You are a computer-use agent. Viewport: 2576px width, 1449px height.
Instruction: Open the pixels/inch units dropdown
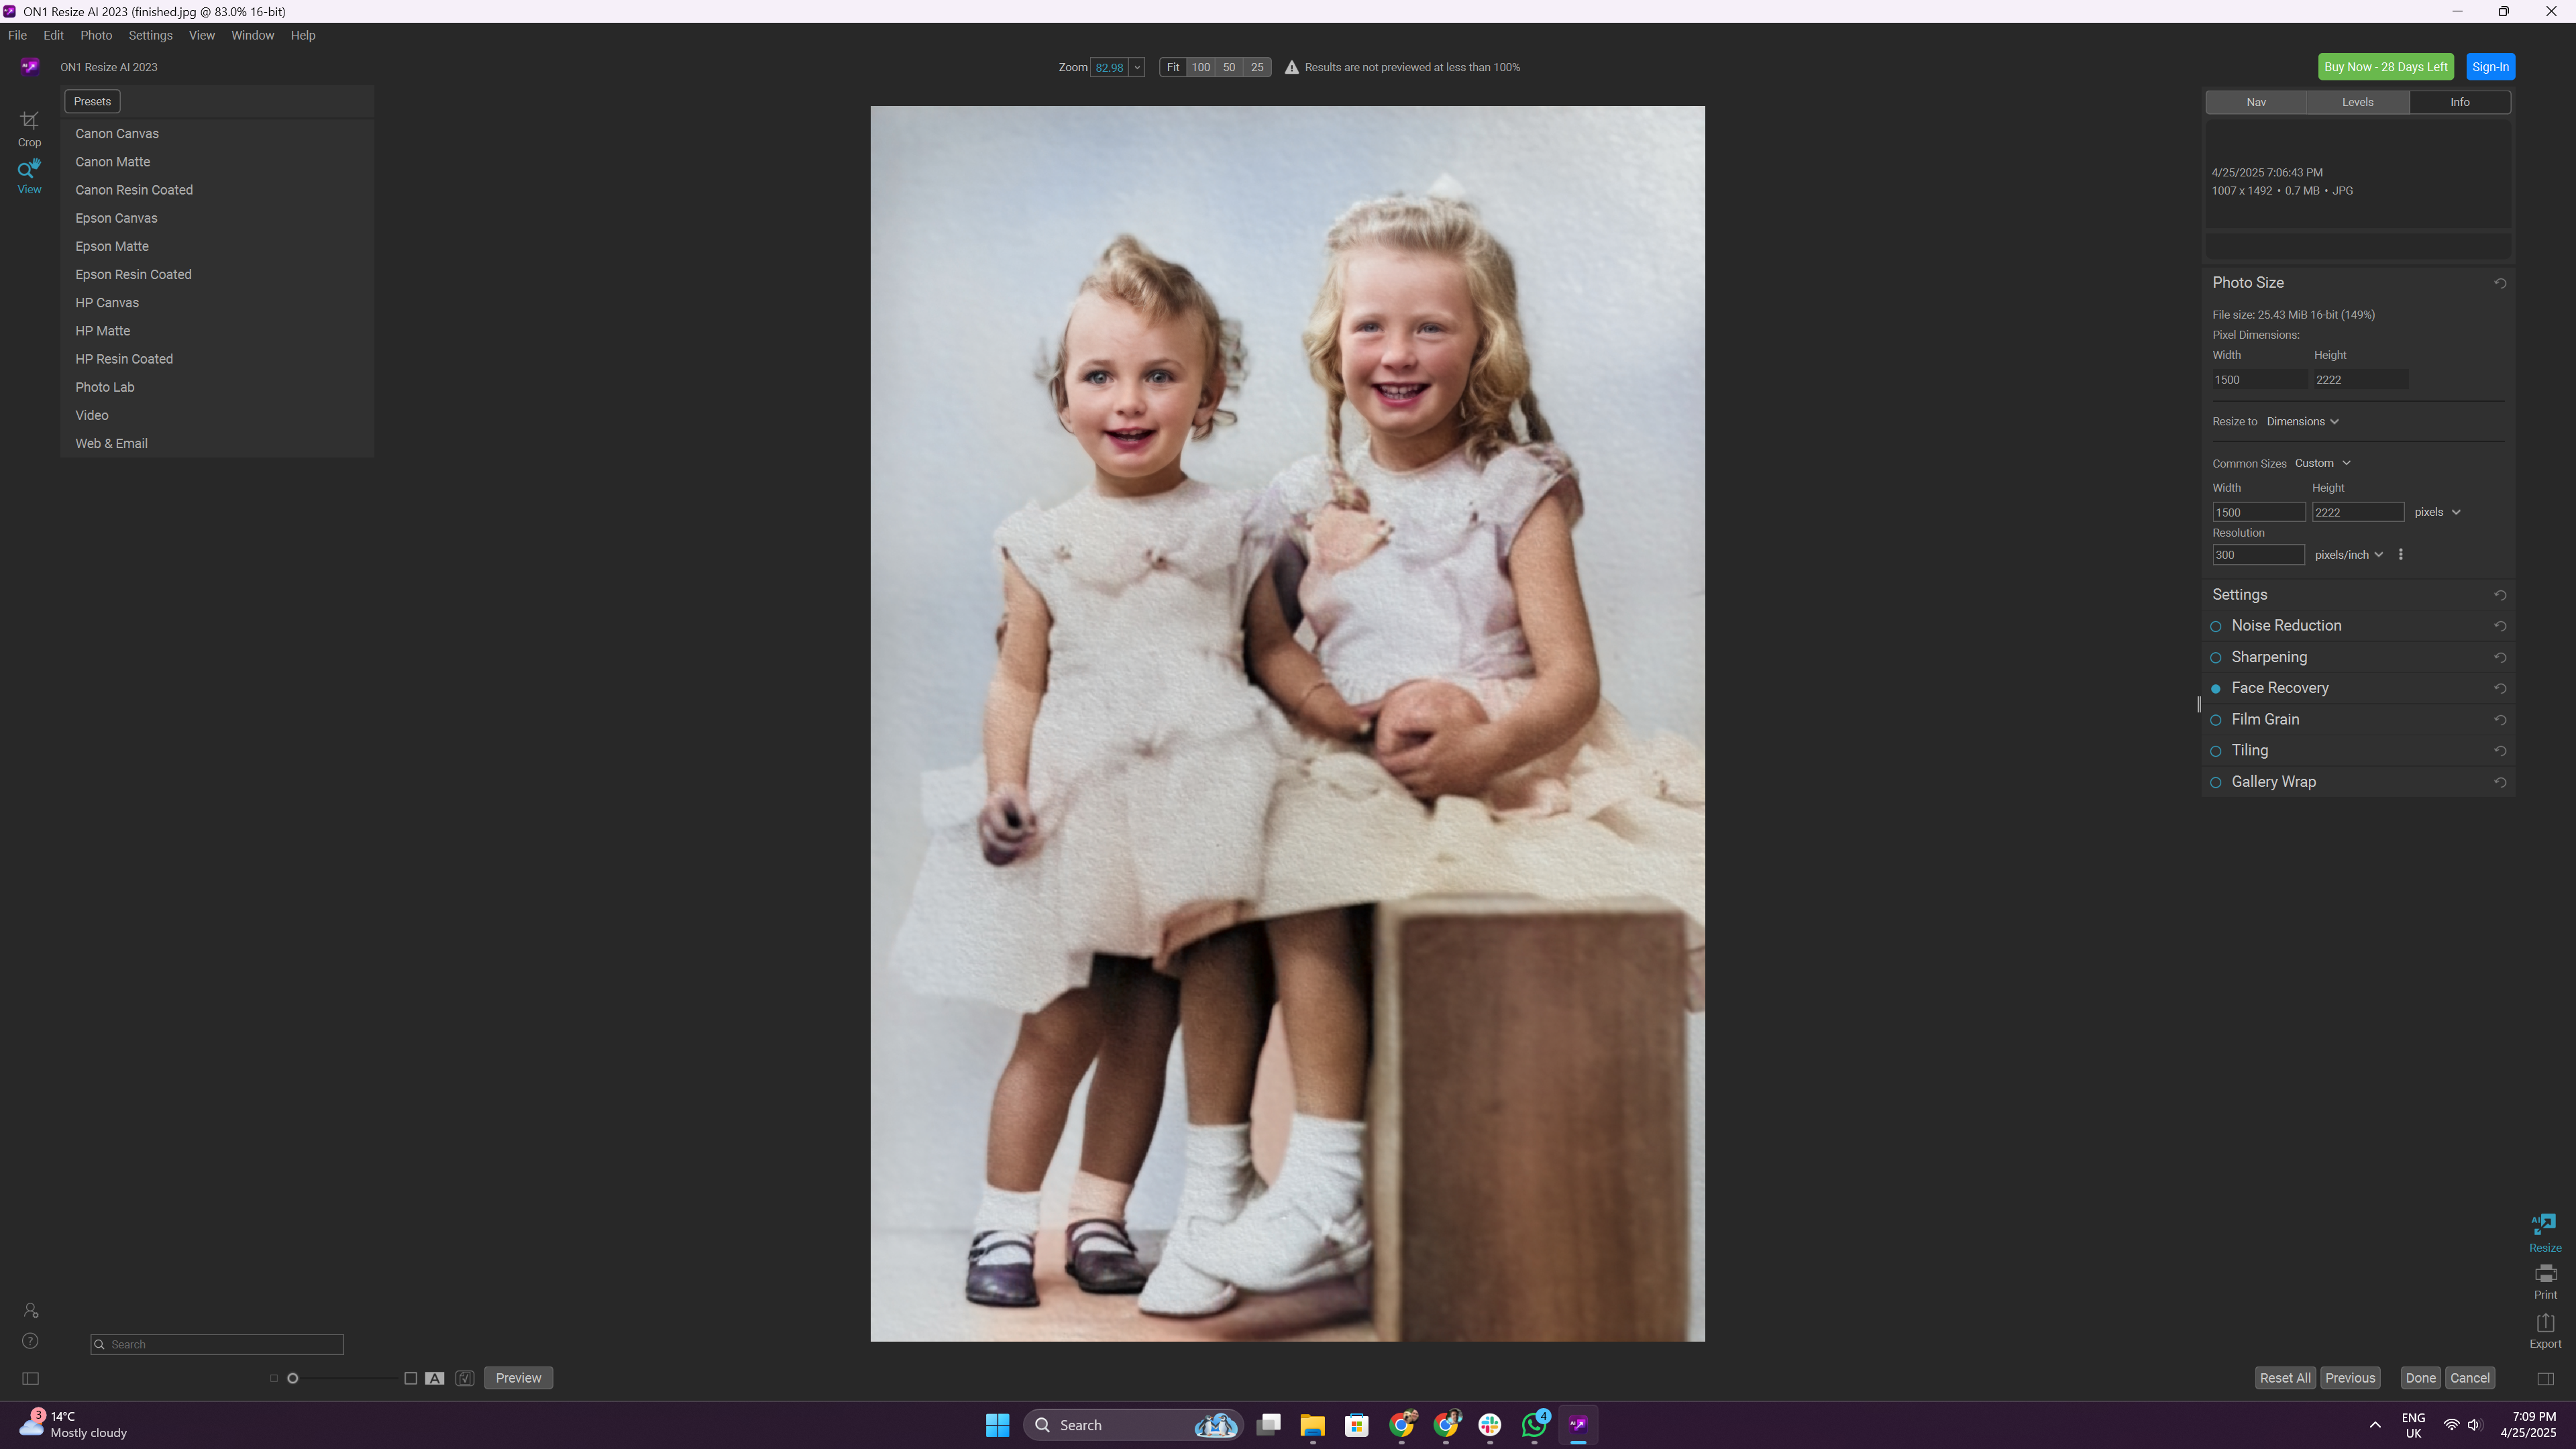pyautogui.click(x=2348, y=555)
